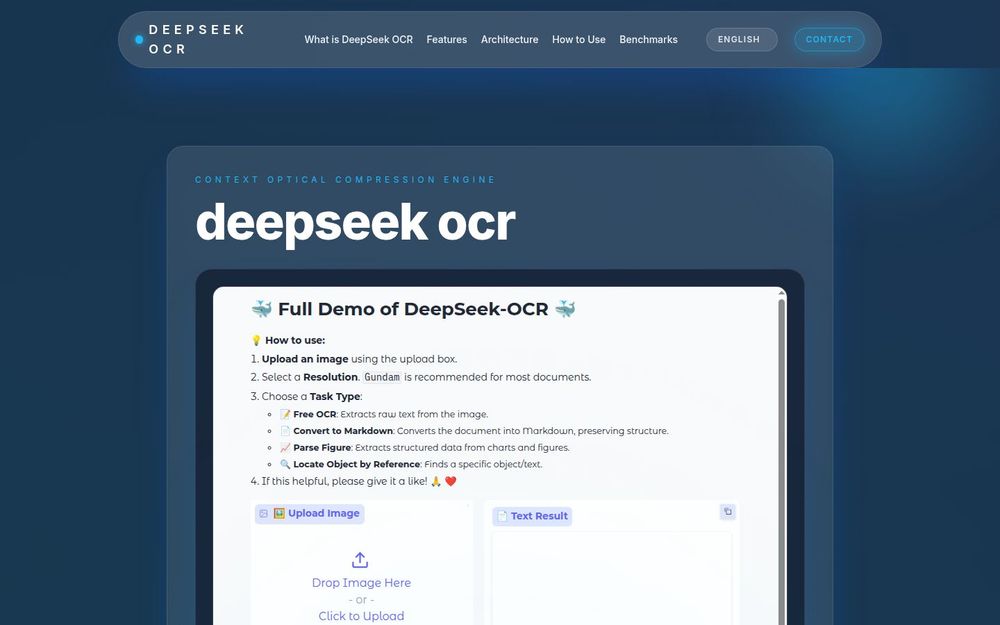Screen dimensions: 1000x625
Task: Click the praying hands emoji
Action: (436, 482)
